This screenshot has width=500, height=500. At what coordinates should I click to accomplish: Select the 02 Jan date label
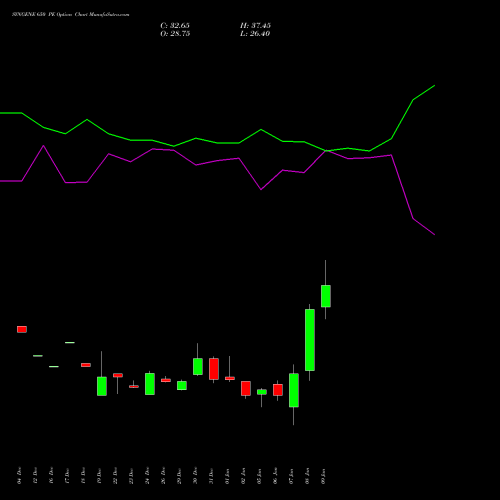pyautogui.click(x=243, y=475)
